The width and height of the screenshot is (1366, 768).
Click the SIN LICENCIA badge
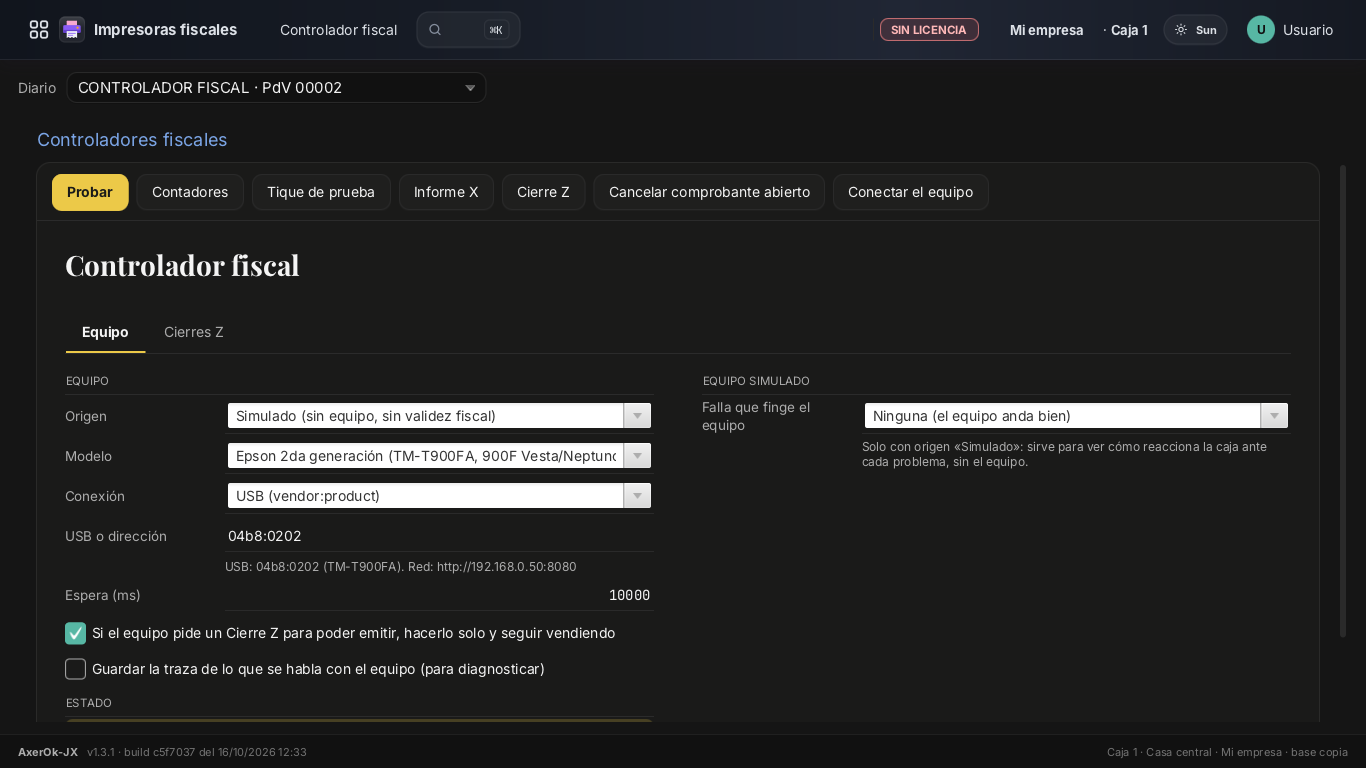(929, 30)
